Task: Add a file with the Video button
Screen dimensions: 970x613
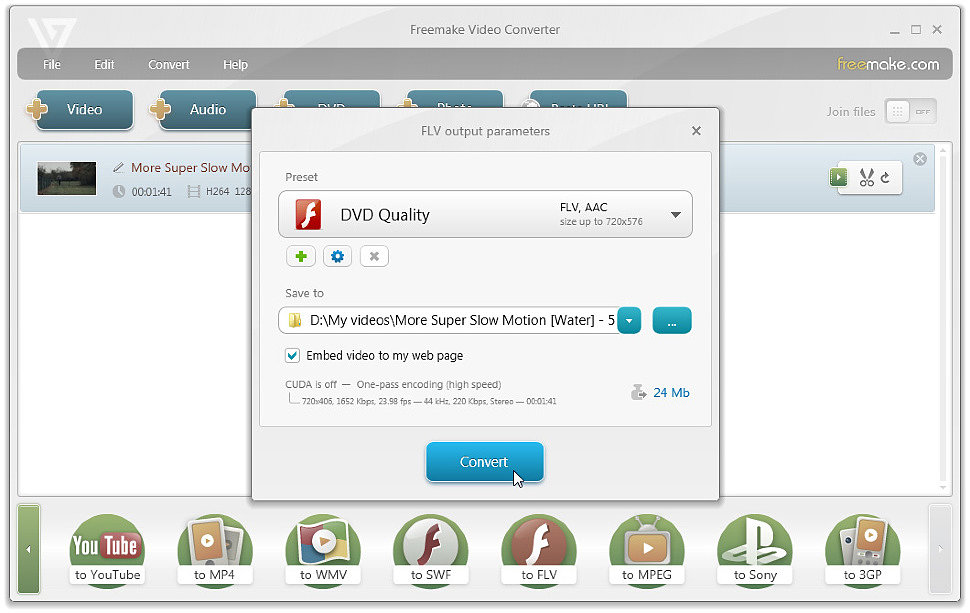Action: [x=84, y=109]
